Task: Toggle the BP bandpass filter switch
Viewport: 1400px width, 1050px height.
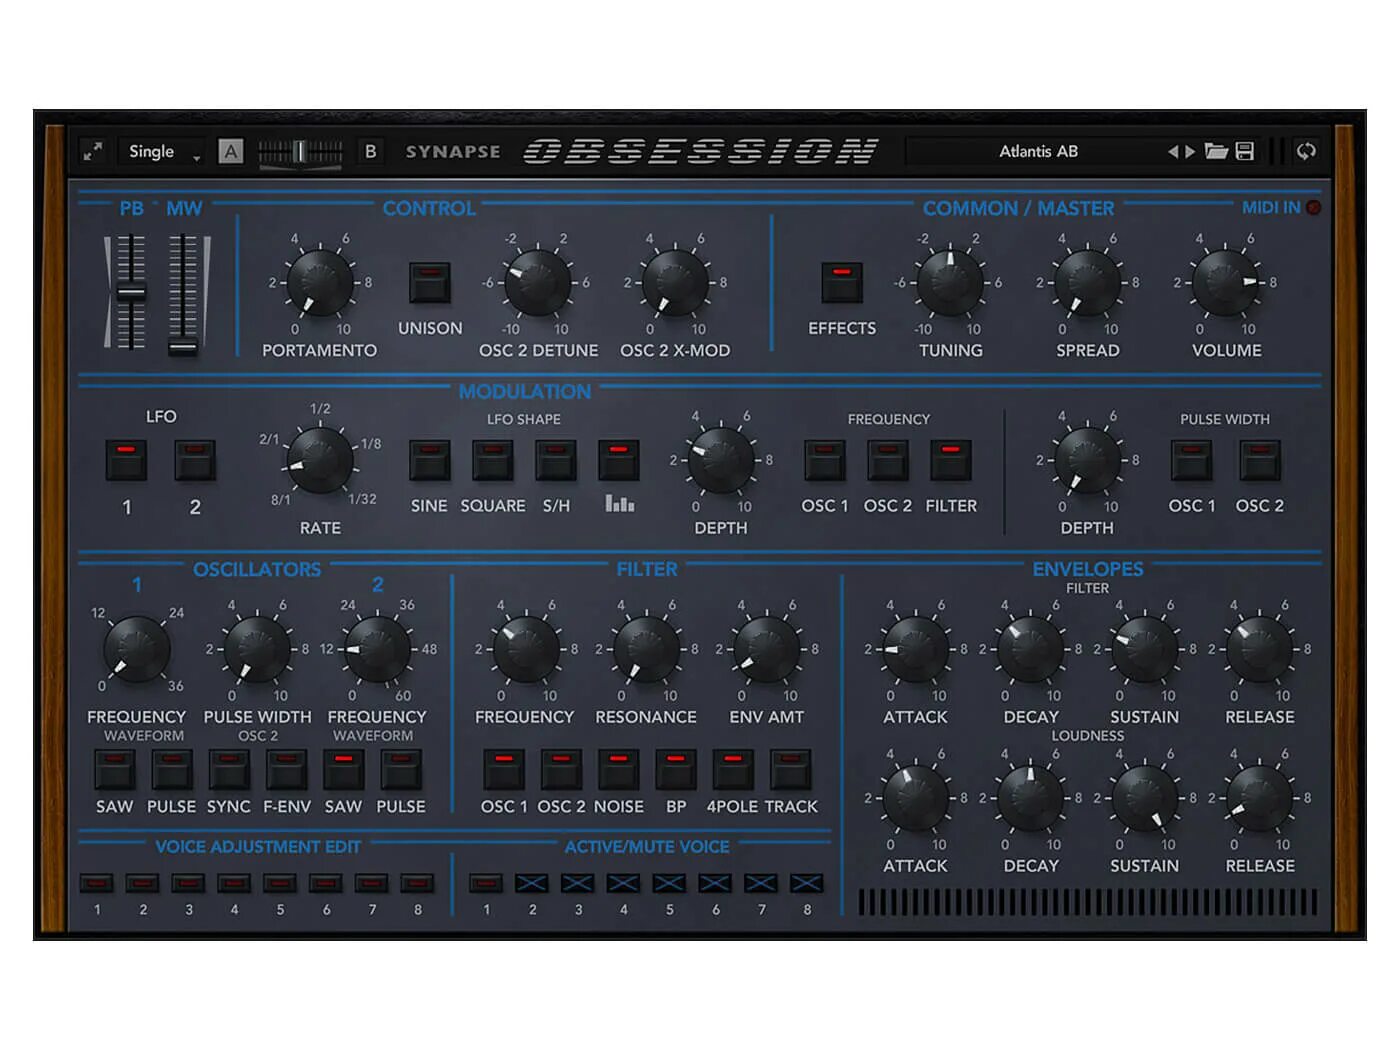Action: tap(676, 770)
